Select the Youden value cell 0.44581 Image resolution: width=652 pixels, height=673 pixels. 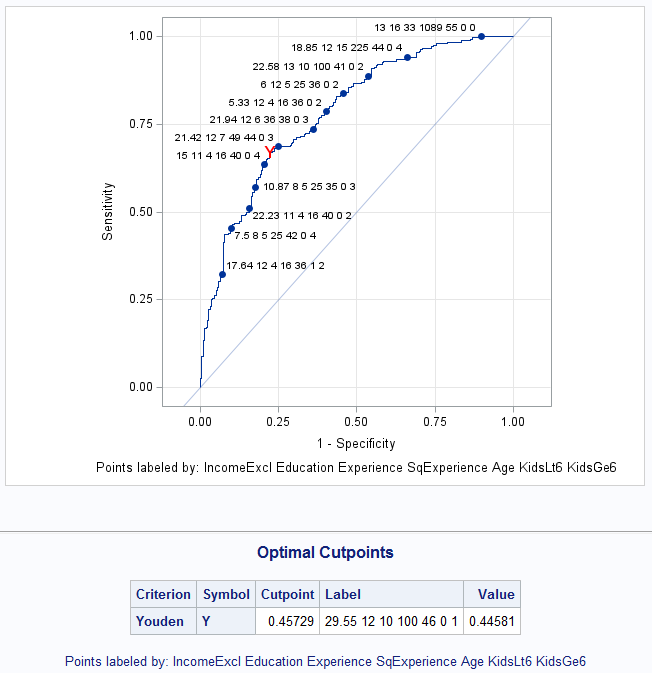492,621
